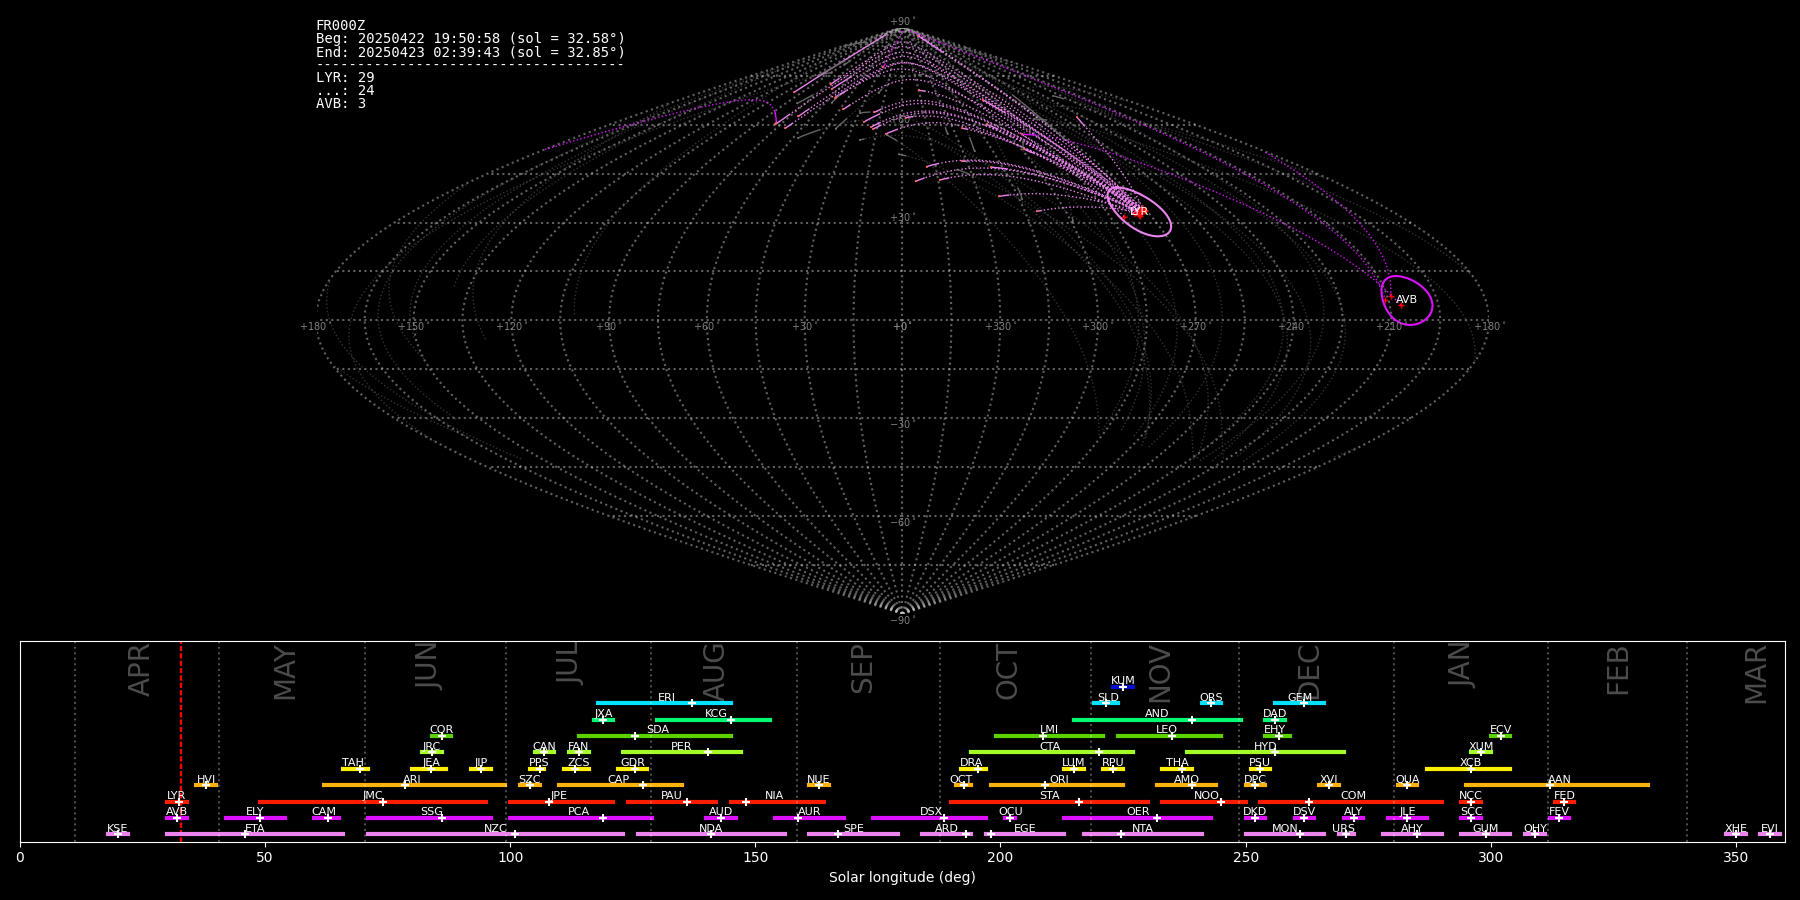
Task: Click the 'Solar longitude (deg)' axis title
Action: [x=902, y=878]
